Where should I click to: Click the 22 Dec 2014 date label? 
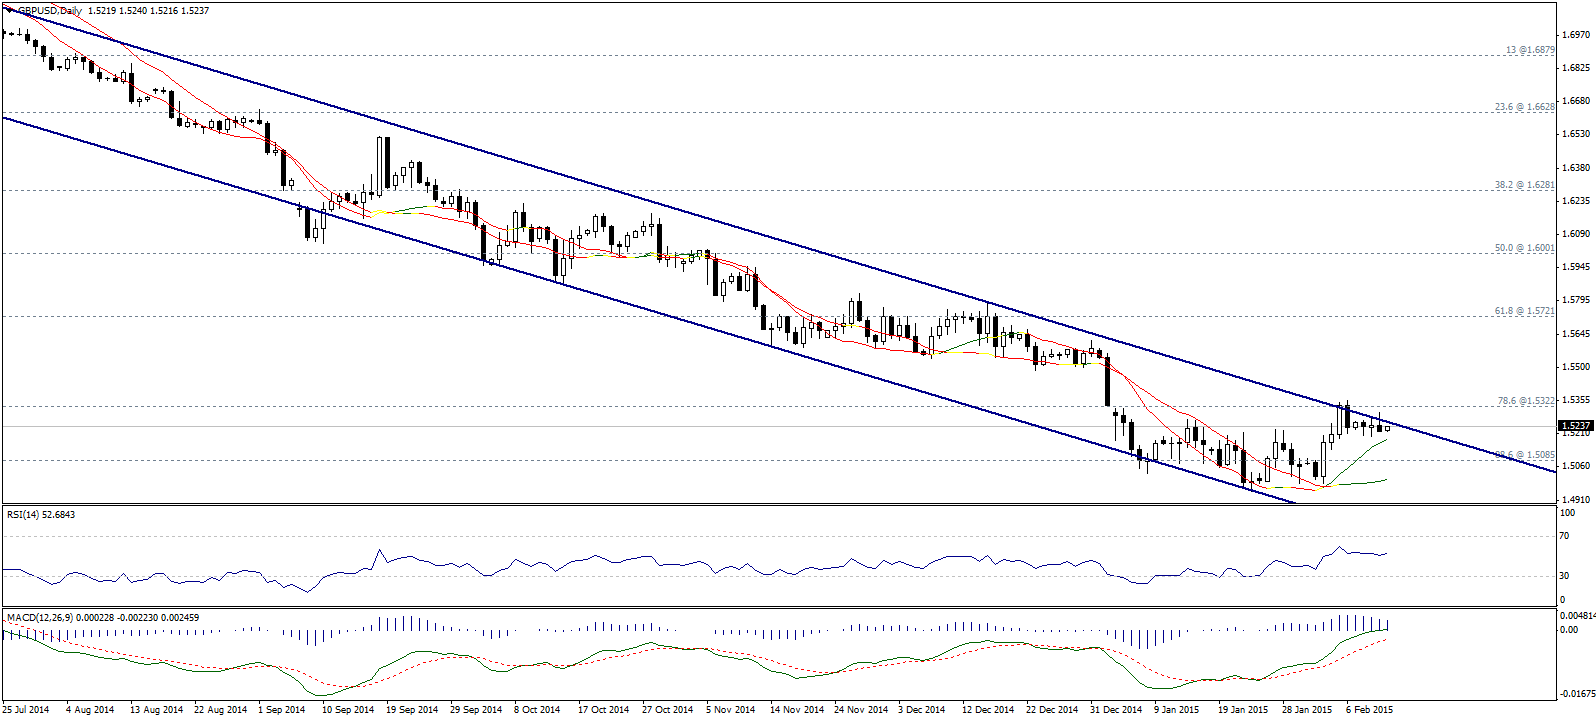[x=1052, y=710]
